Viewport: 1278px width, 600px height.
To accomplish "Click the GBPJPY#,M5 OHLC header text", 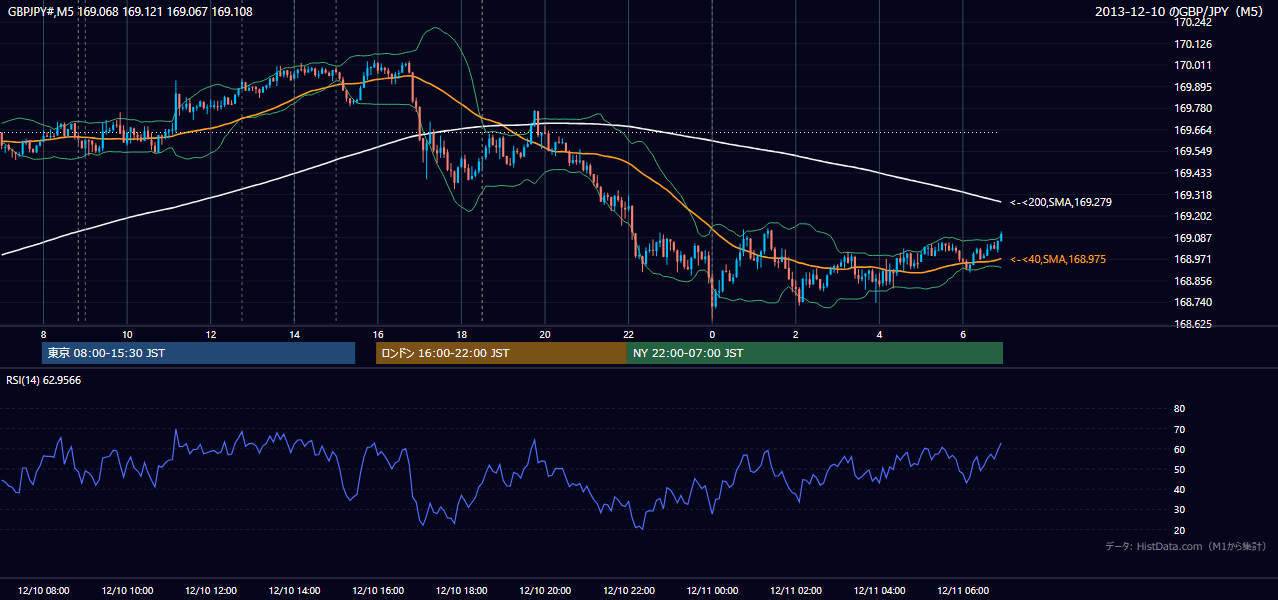I will (x=130, y=12).
